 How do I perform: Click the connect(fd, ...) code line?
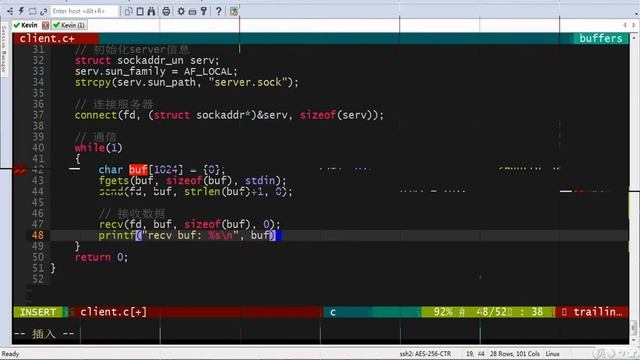tap(229, 115)
